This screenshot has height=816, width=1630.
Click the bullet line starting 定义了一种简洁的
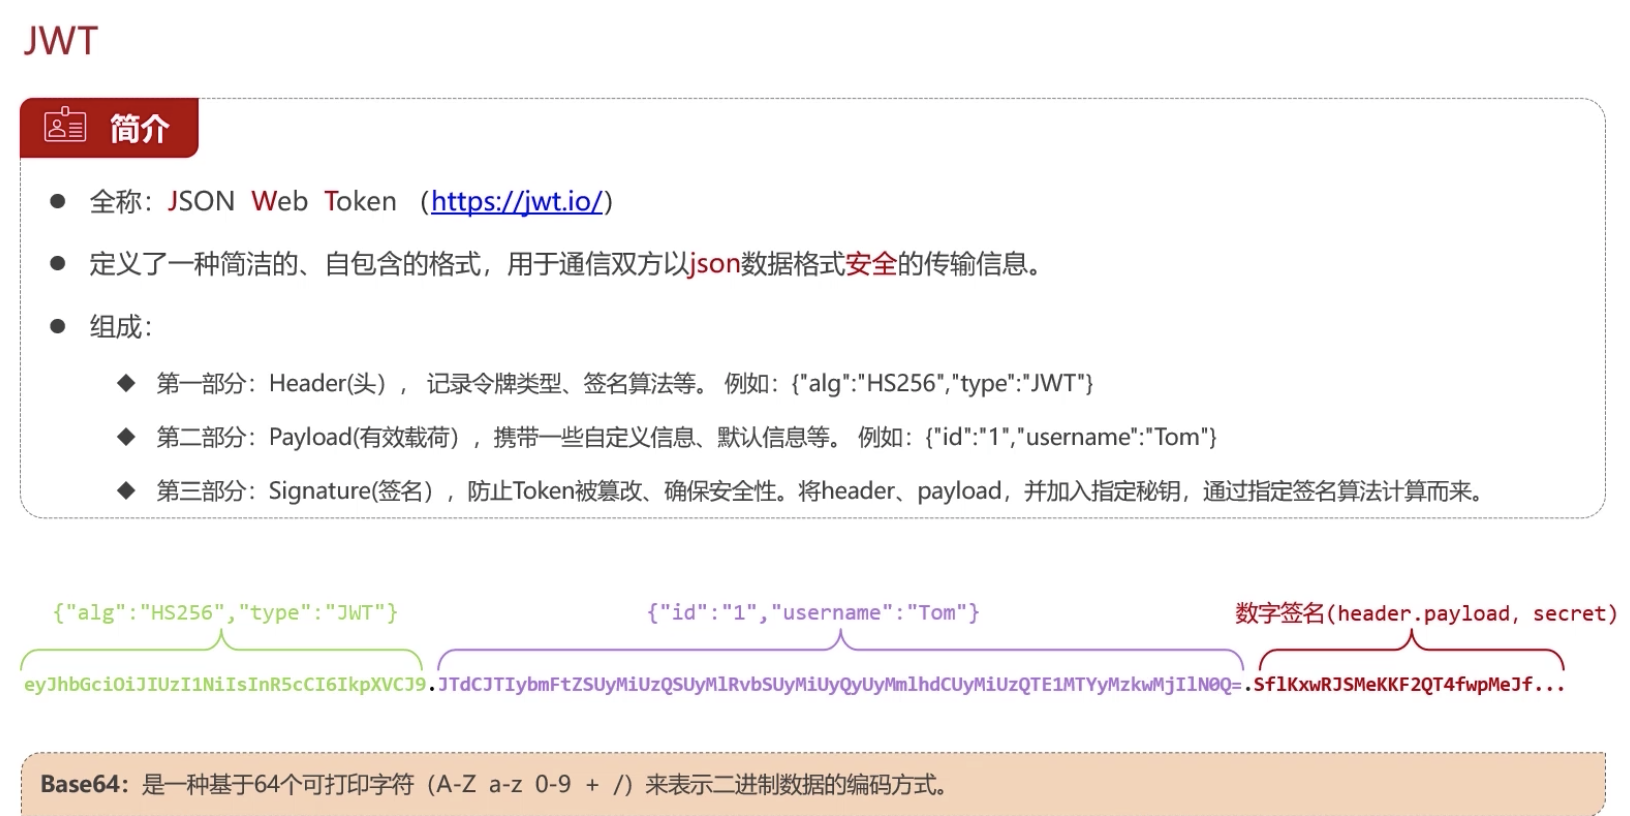pyautogui.click(x=567, y=264)
